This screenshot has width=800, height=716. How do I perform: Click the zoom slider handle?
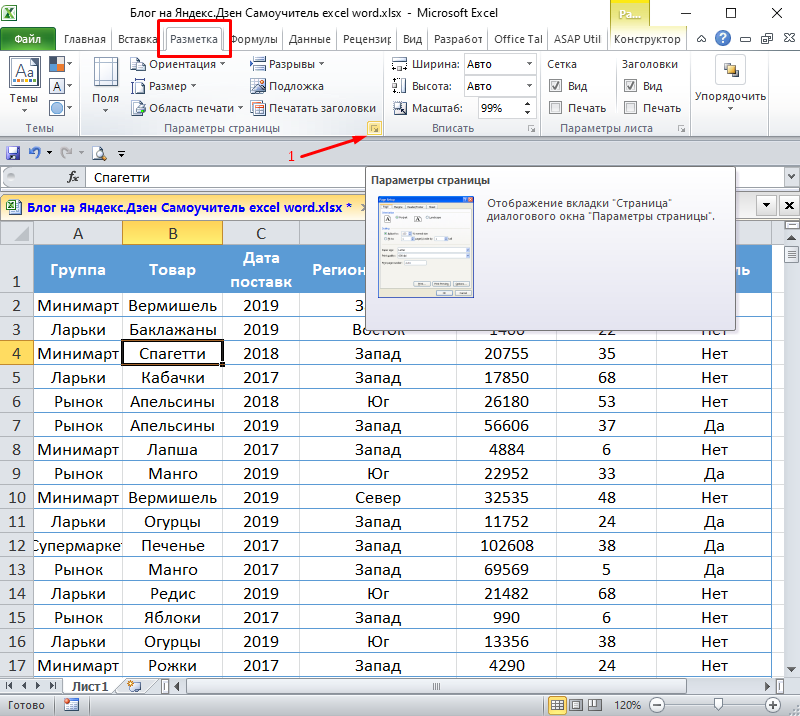pyautogui.click(x=718, y=705)
